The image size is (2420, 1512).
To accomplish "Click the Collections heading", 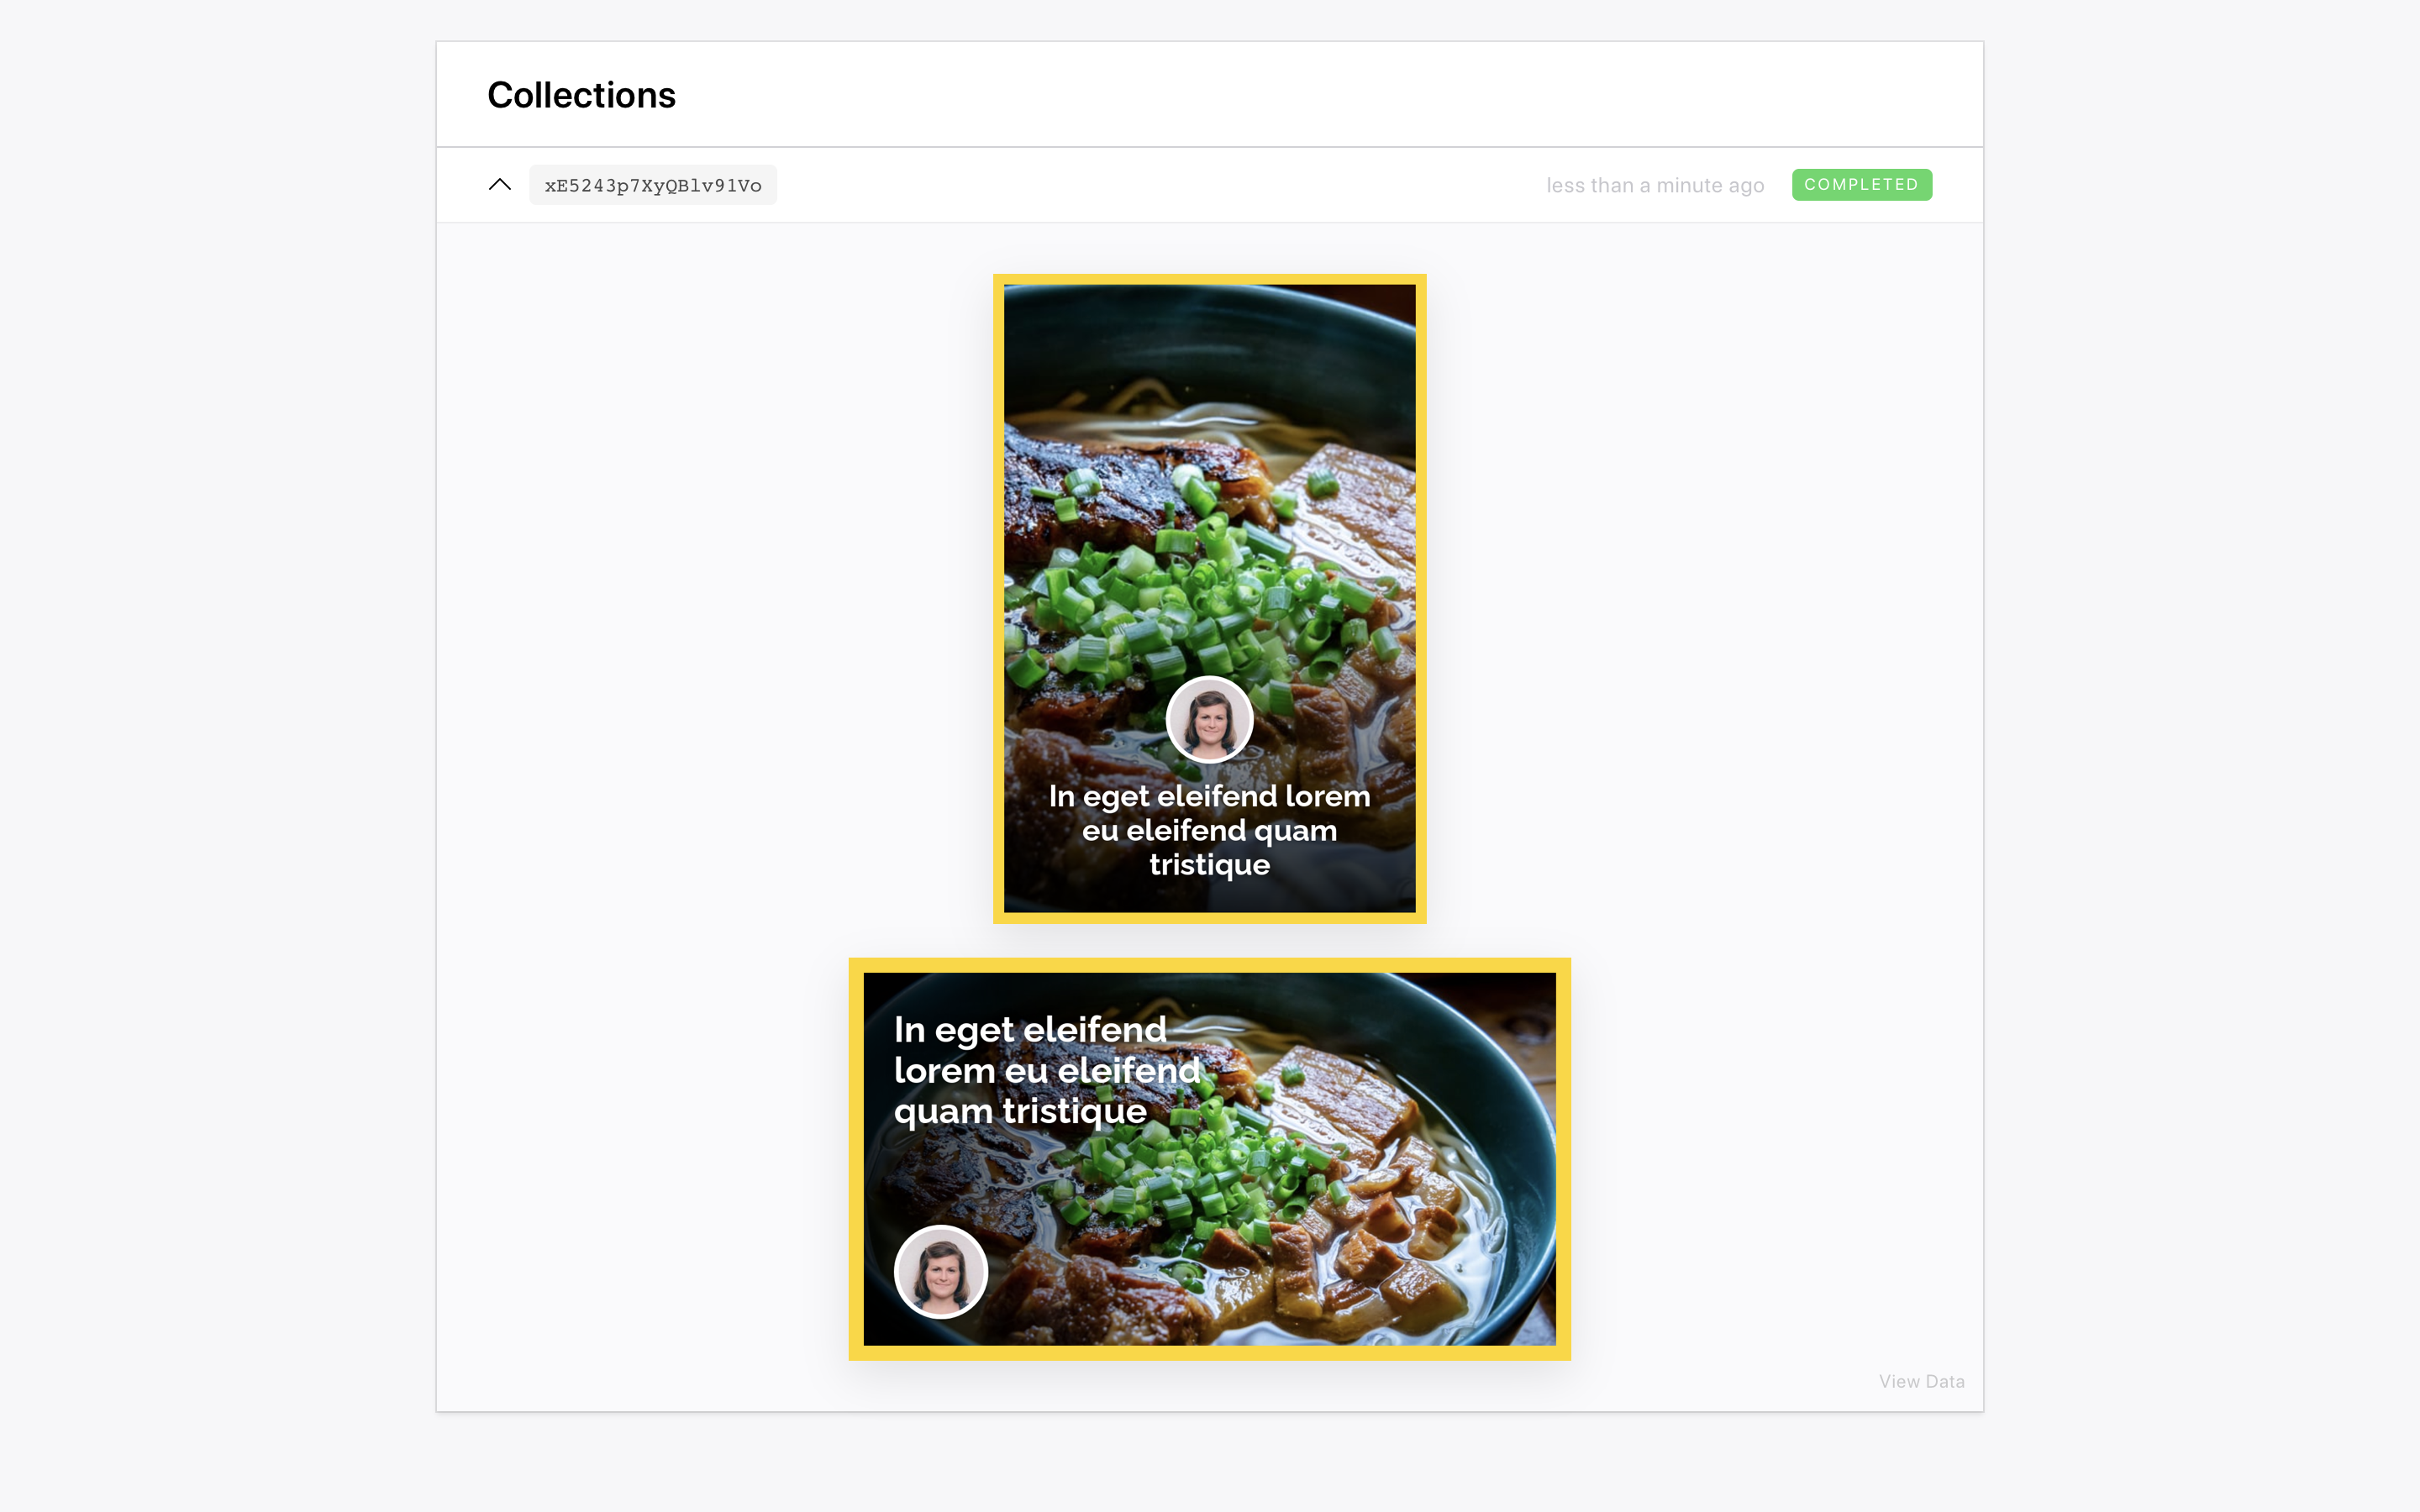I will tap(581, 95).
